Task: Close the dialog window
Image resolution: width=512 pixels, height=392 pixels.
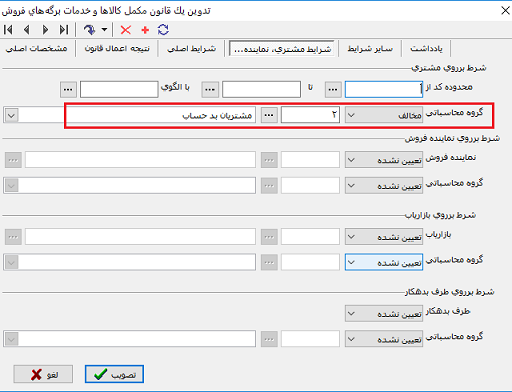Action: pos(505,10)
